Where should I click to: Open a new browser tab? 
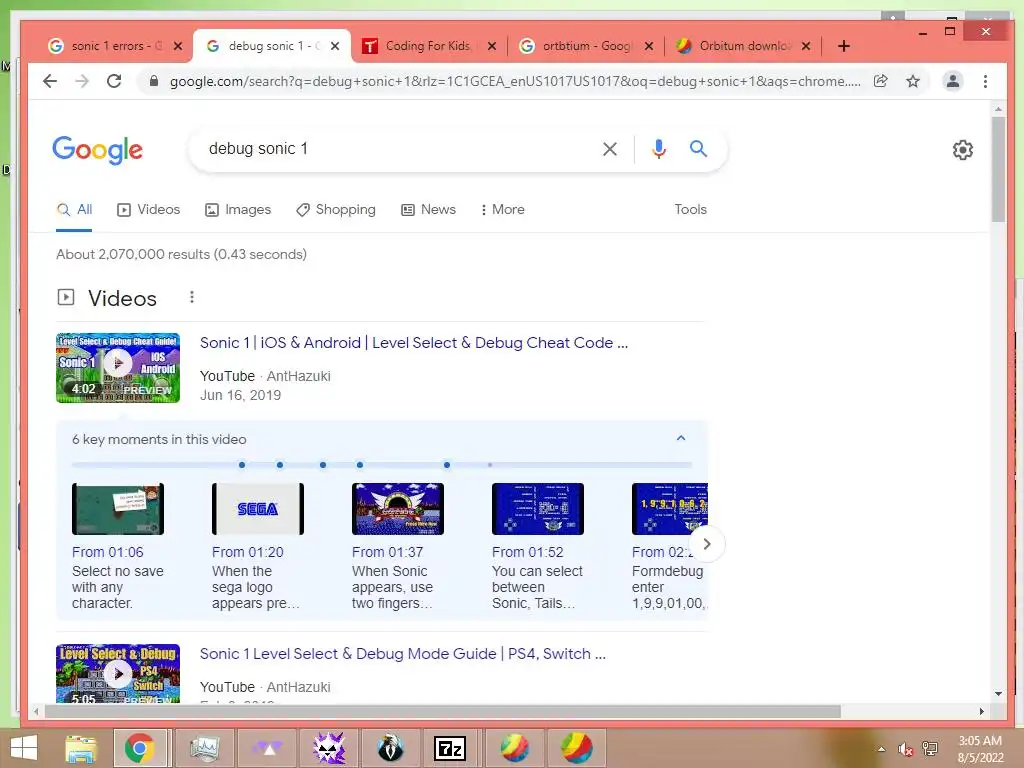pos(844,46)
